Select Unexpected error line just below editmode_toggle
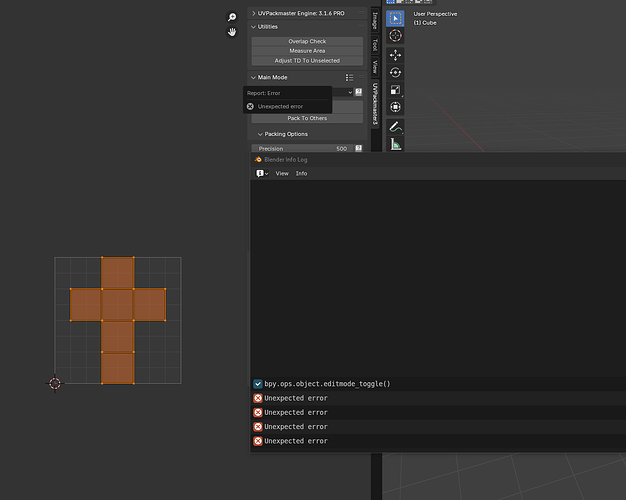 [x=438, y=398]
